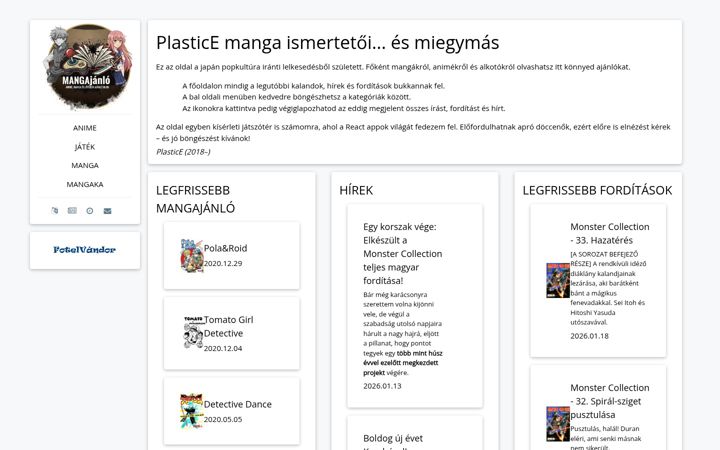The width and height of the screenshot is (720, 450).
Task: Click the 'PlasticE manga ismertetői... és miegymás' title
Action: click(327, 43)
